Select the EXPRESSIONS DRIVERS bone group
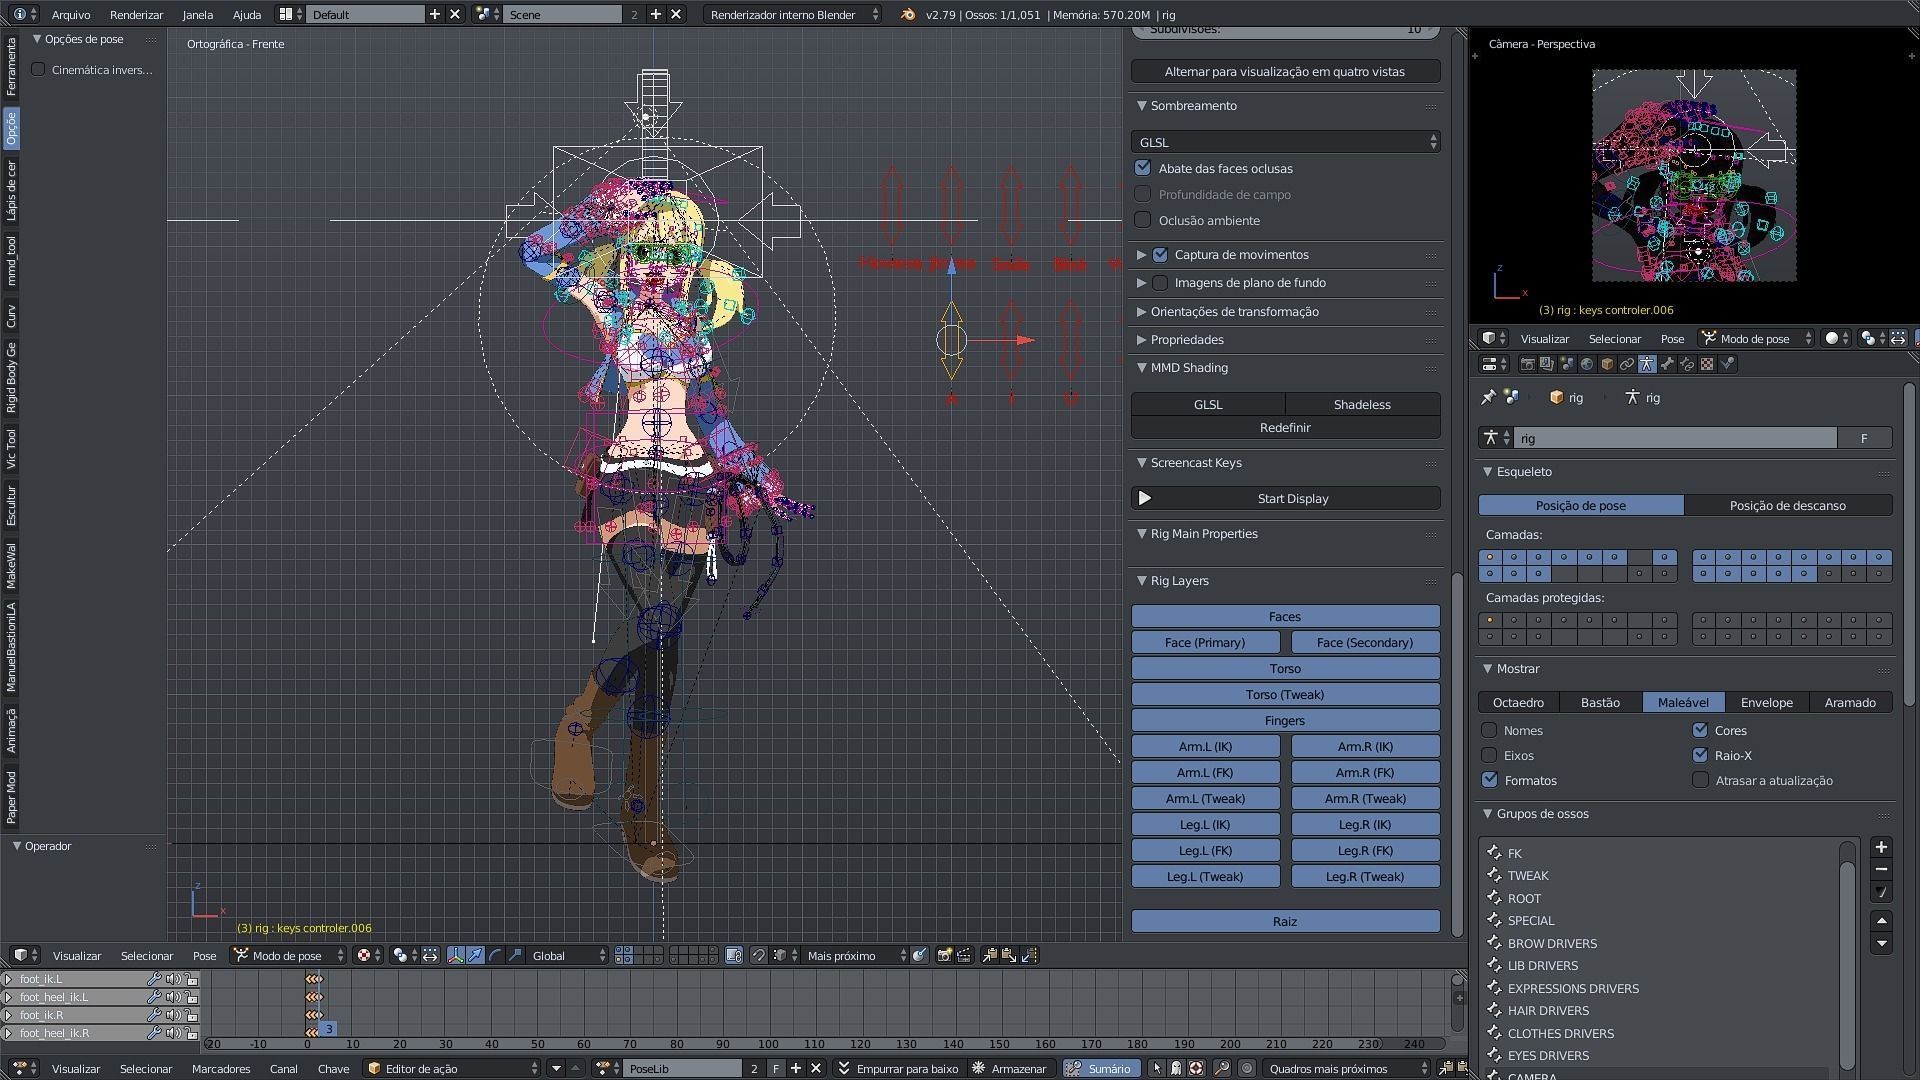This screenshot has width=1920, height=1080. [x=1572, y=988]
